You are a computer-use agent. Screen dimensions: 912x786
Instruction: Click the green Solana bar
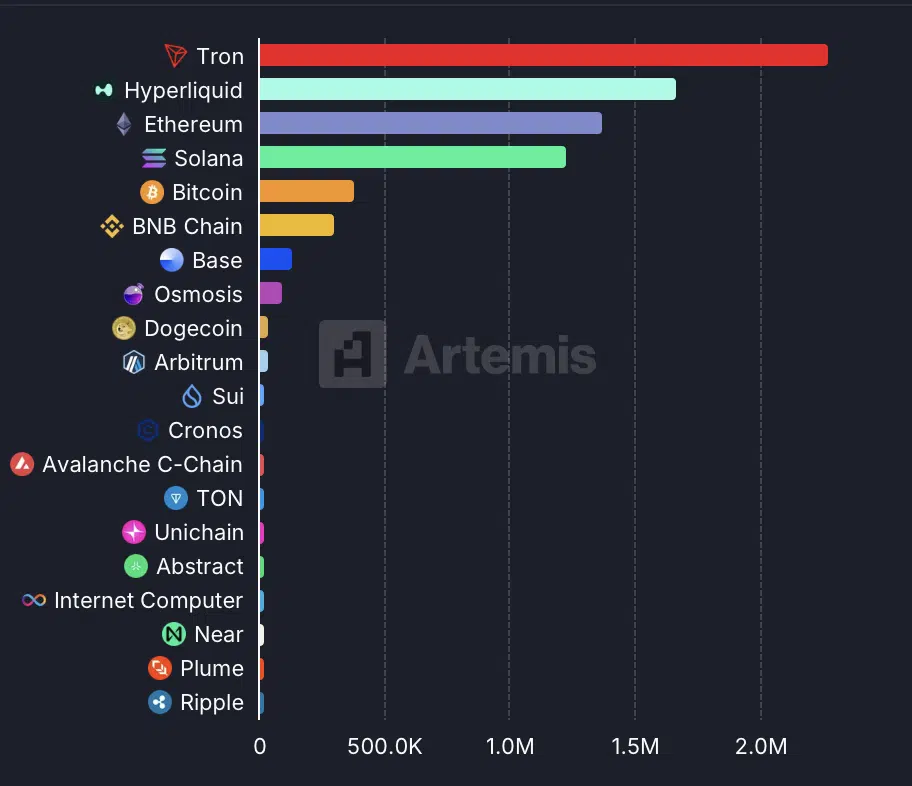coord(412,158)
